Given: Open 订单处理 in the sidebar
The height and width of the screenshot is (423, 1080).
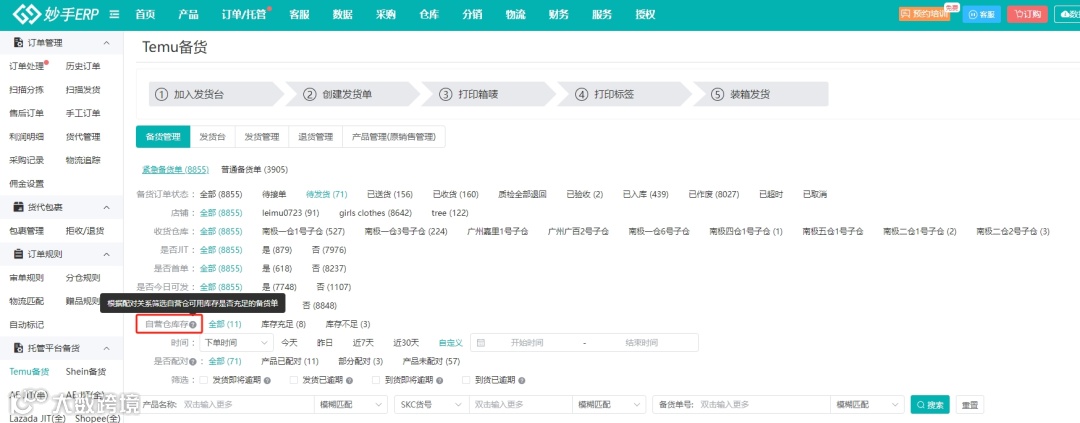Looking at the screenshot, I should (x=27, y=66).
